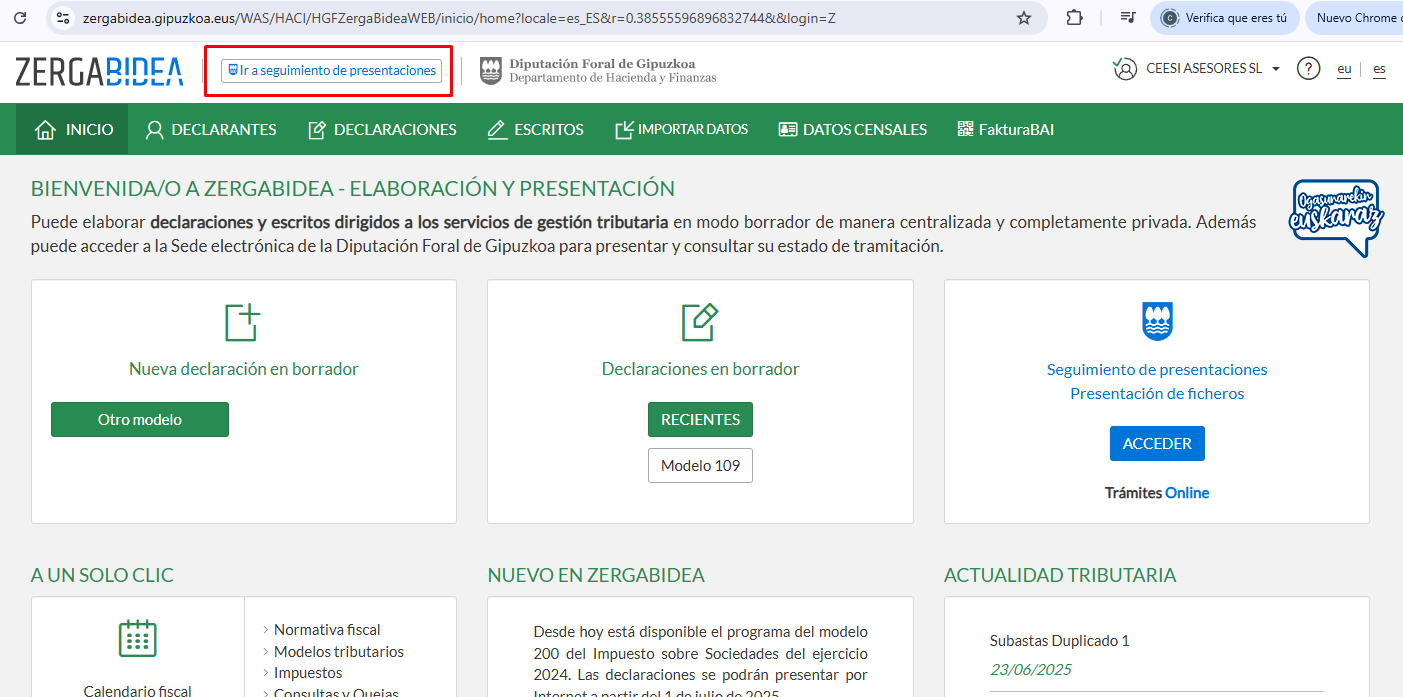The width and height of the screenshot is (1403, 697).
Task: Open the INICIO menu tab
Action: point(73,129)
